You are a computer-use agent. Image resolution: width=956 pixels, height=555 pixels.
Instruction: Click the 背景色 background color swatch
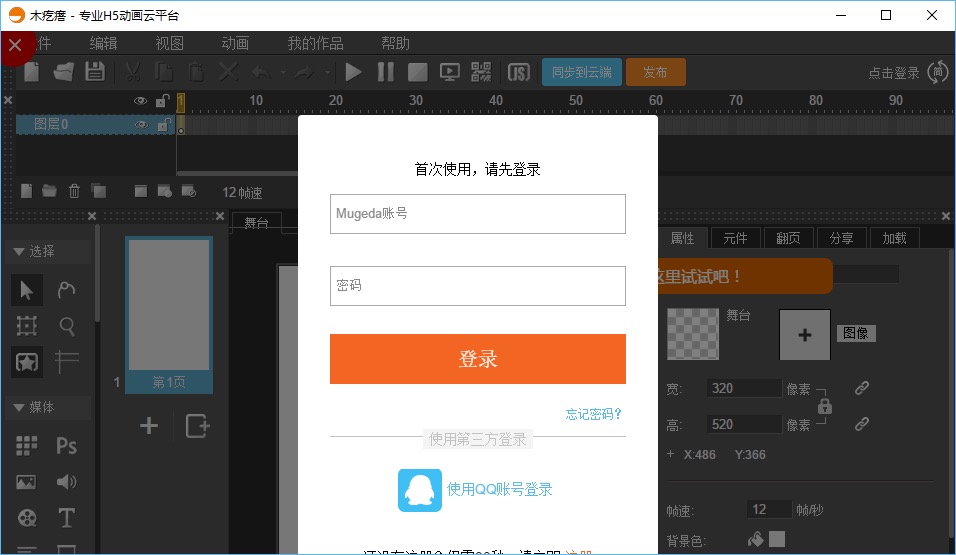pos(777,539)
